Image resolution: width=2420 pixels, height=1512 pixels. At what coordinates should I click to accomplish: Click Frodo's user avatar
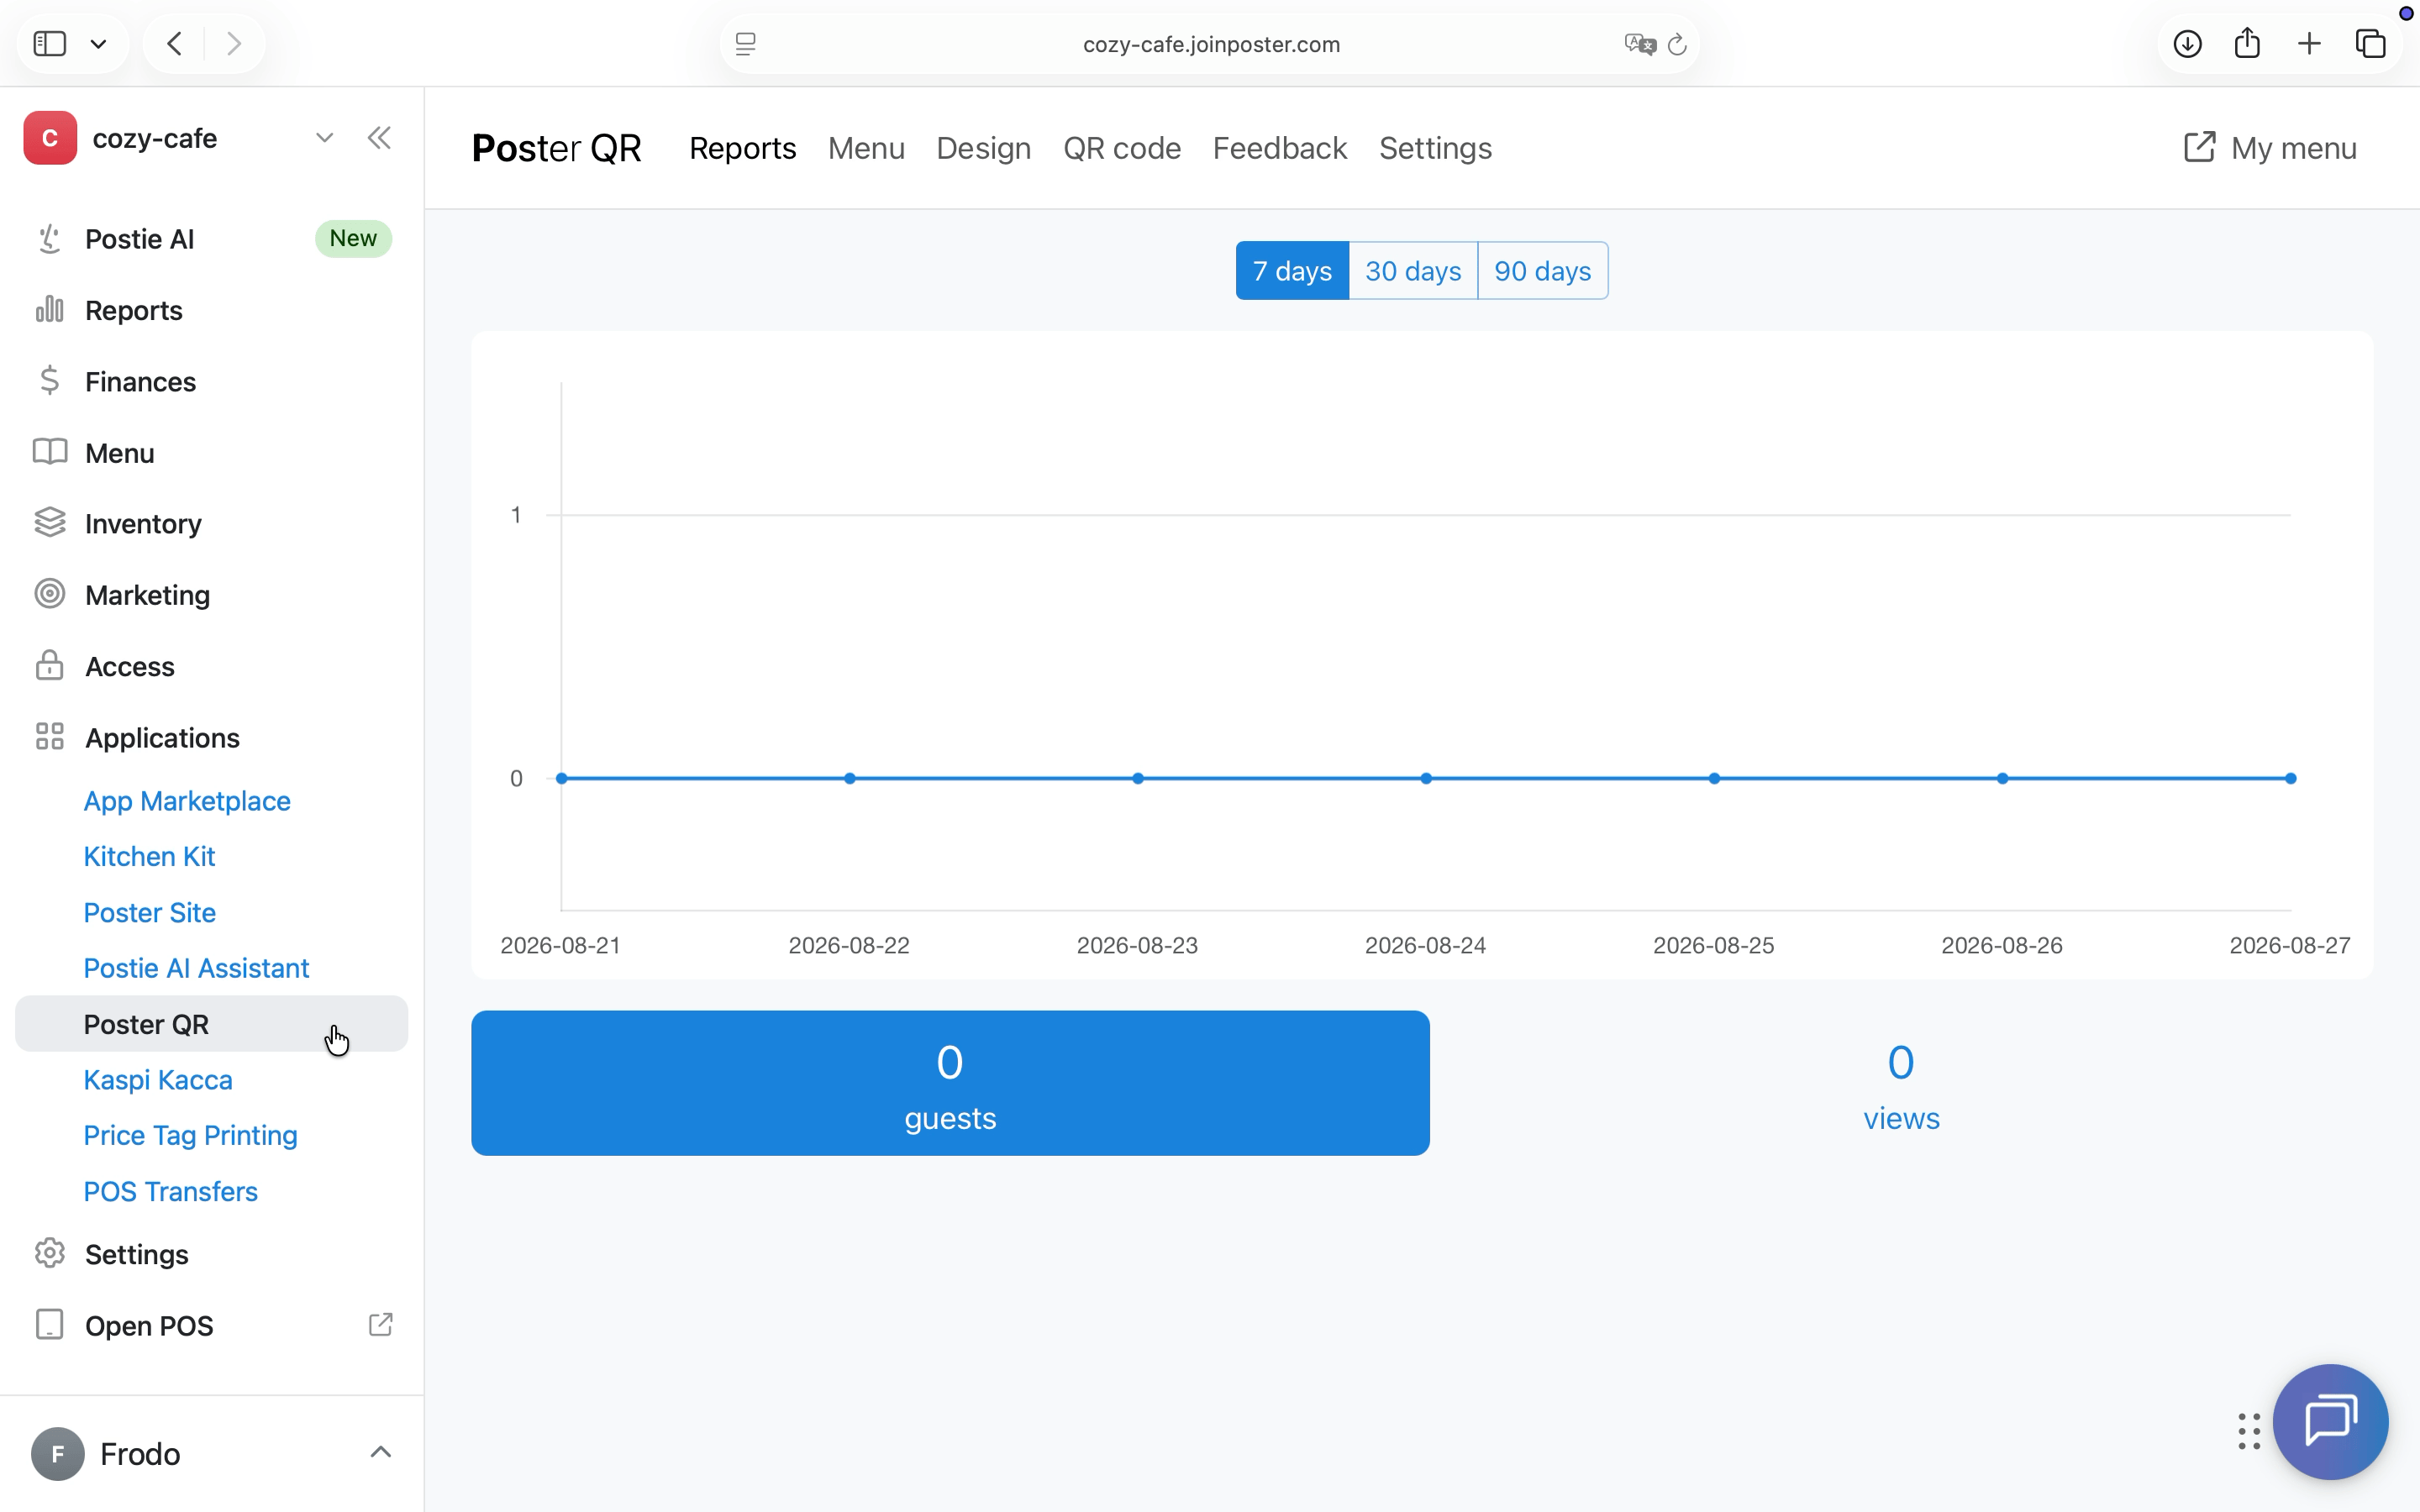[58, 1454]
